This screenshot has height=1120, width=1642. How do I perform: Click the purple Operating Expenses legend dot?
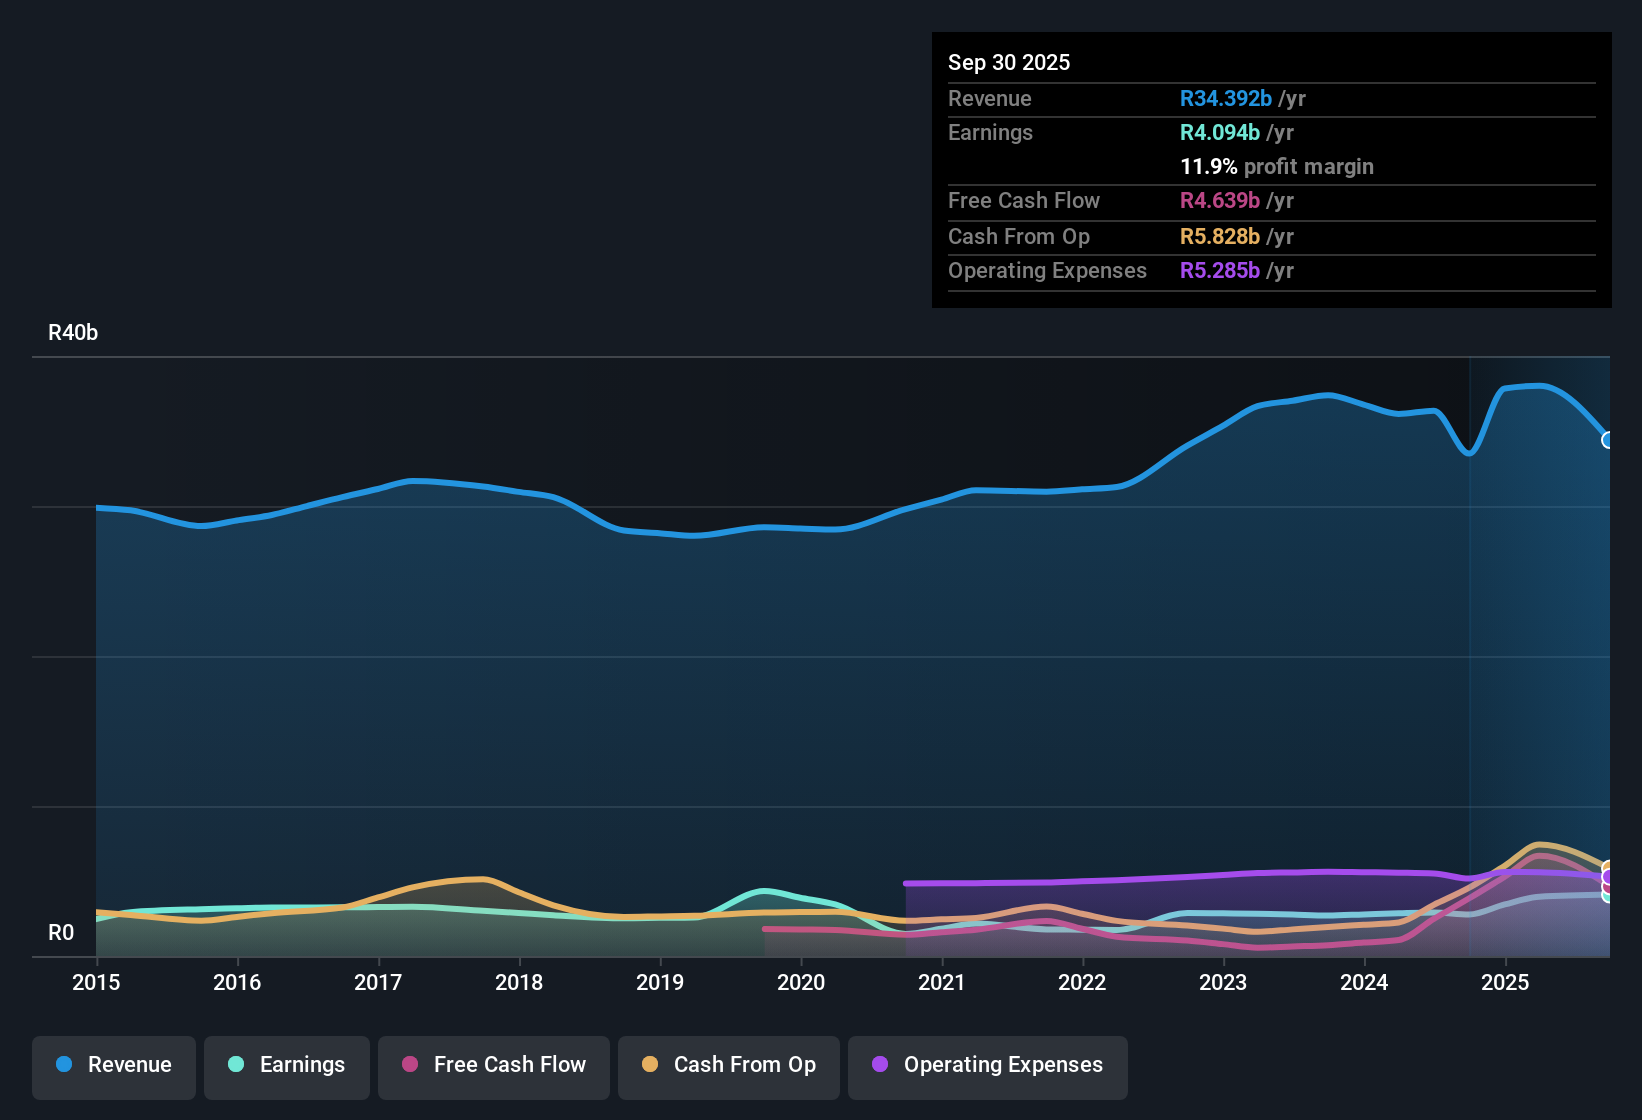pos(880,1065)
